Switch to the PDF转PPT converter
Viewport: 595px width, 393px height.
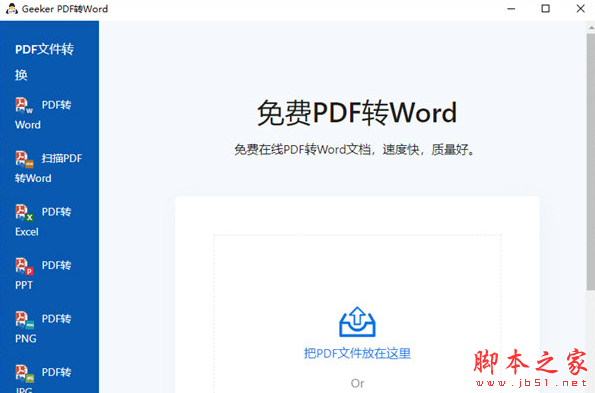43,275
